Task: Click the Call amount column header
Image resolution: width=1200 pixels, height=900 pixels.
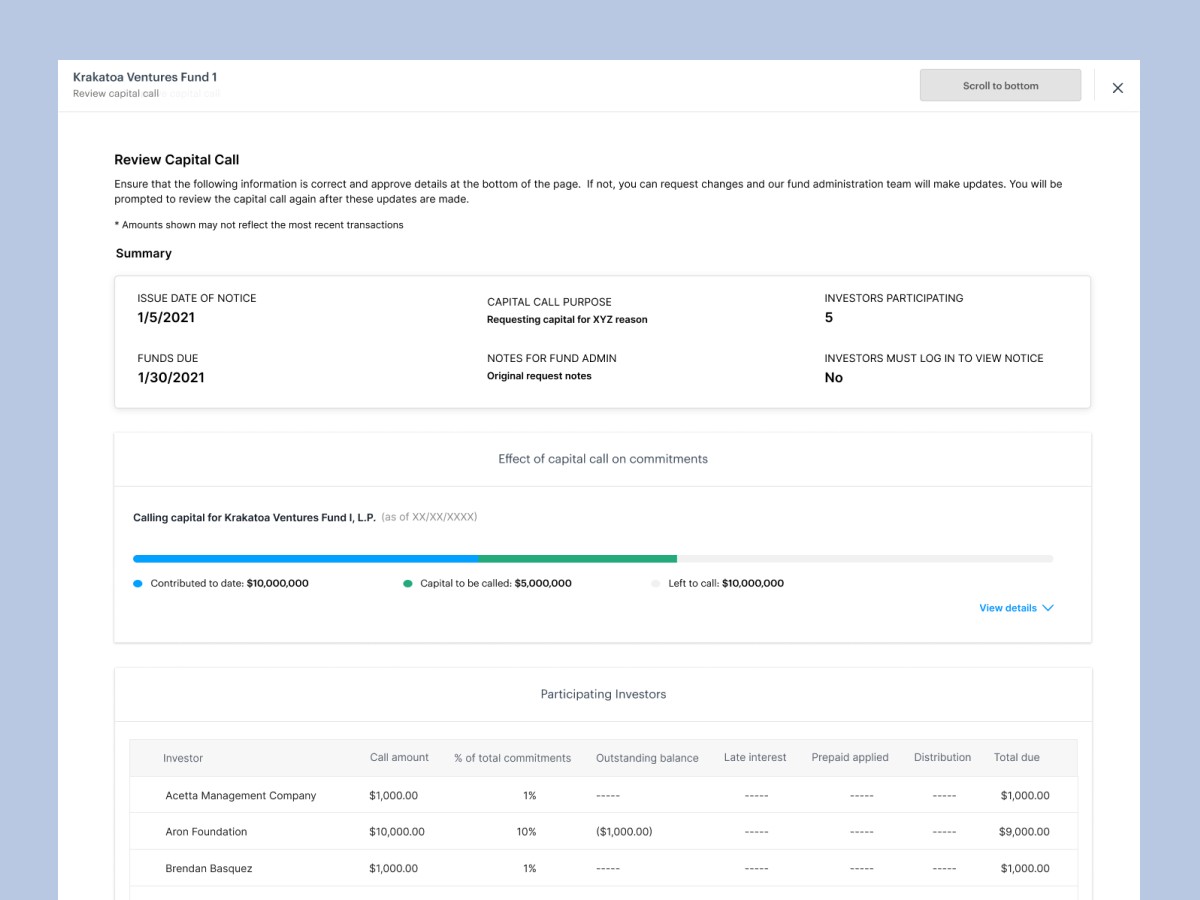Action: coord(399,757)
